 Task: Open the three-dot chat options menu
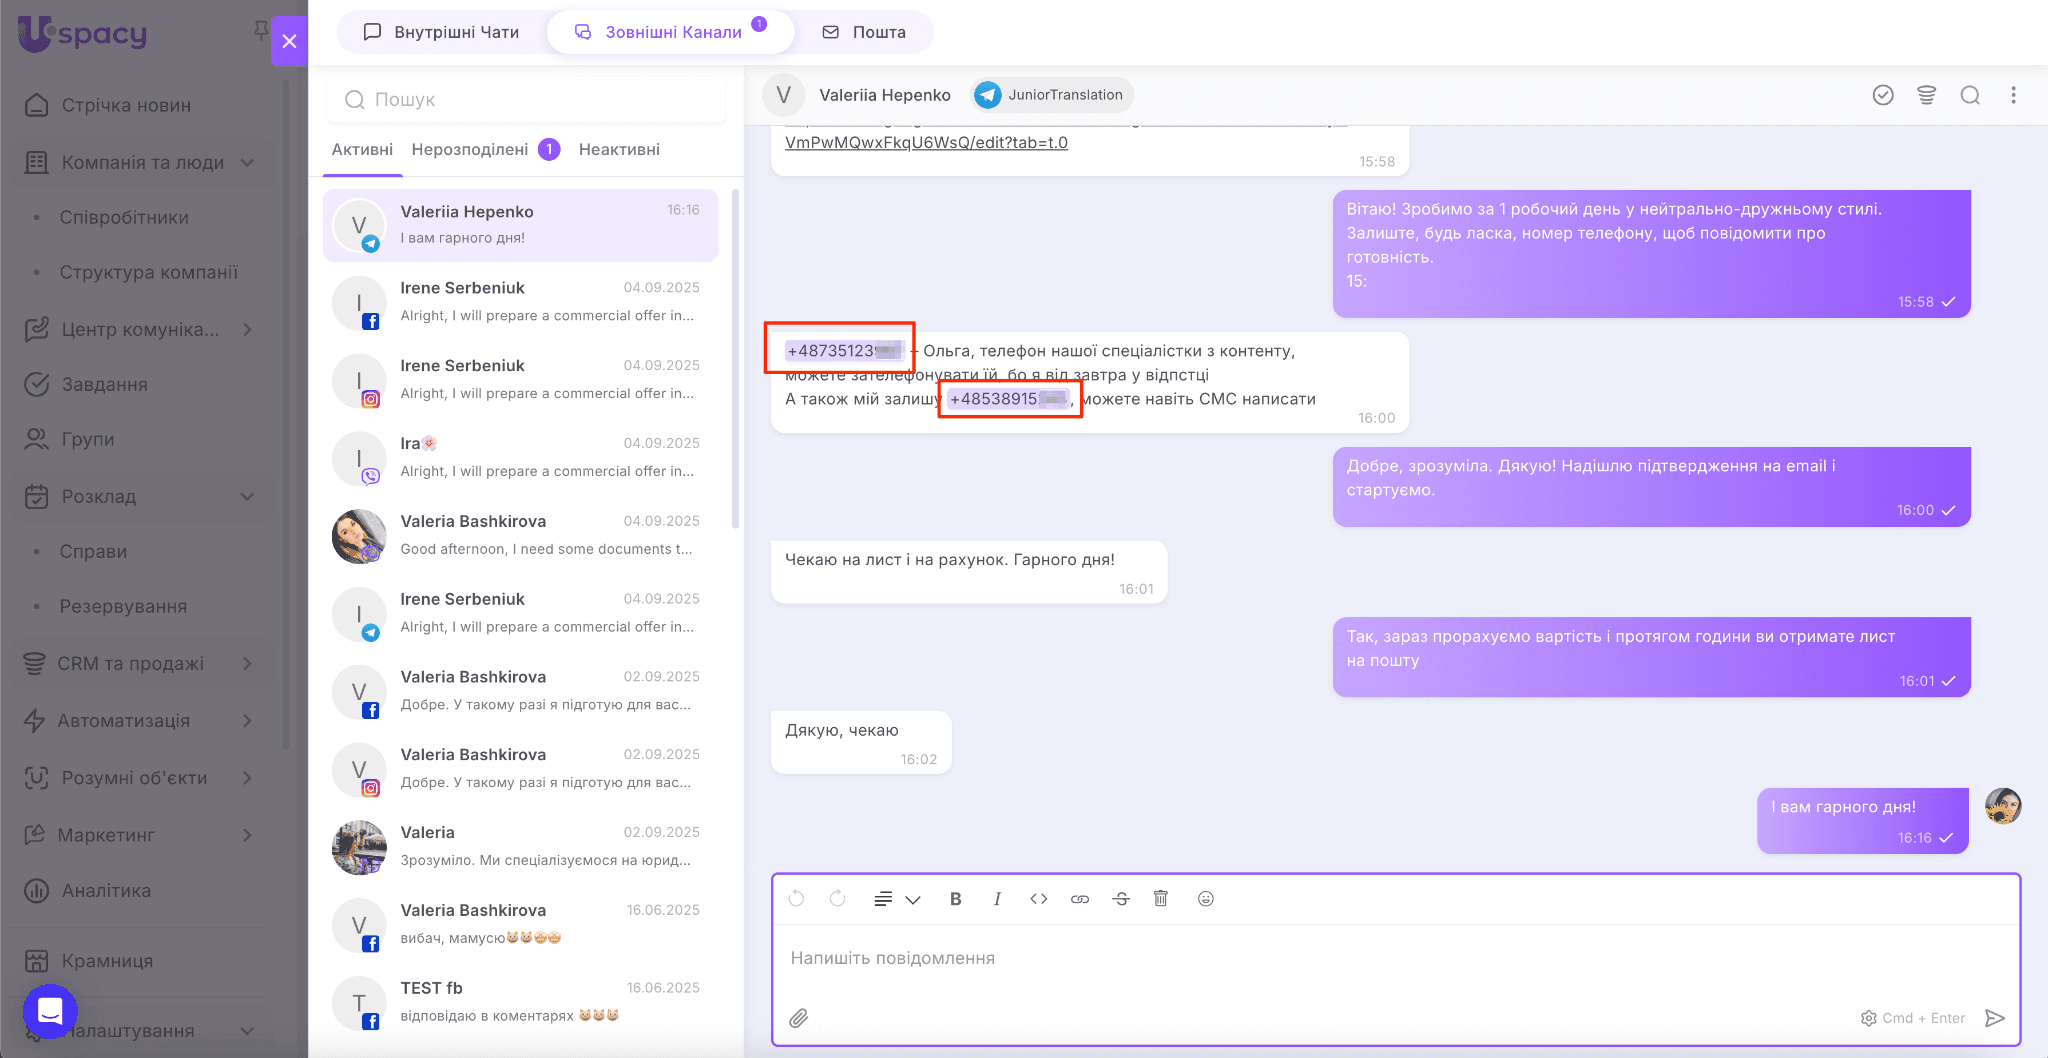pyautogui.click(x=2014, y=95)
